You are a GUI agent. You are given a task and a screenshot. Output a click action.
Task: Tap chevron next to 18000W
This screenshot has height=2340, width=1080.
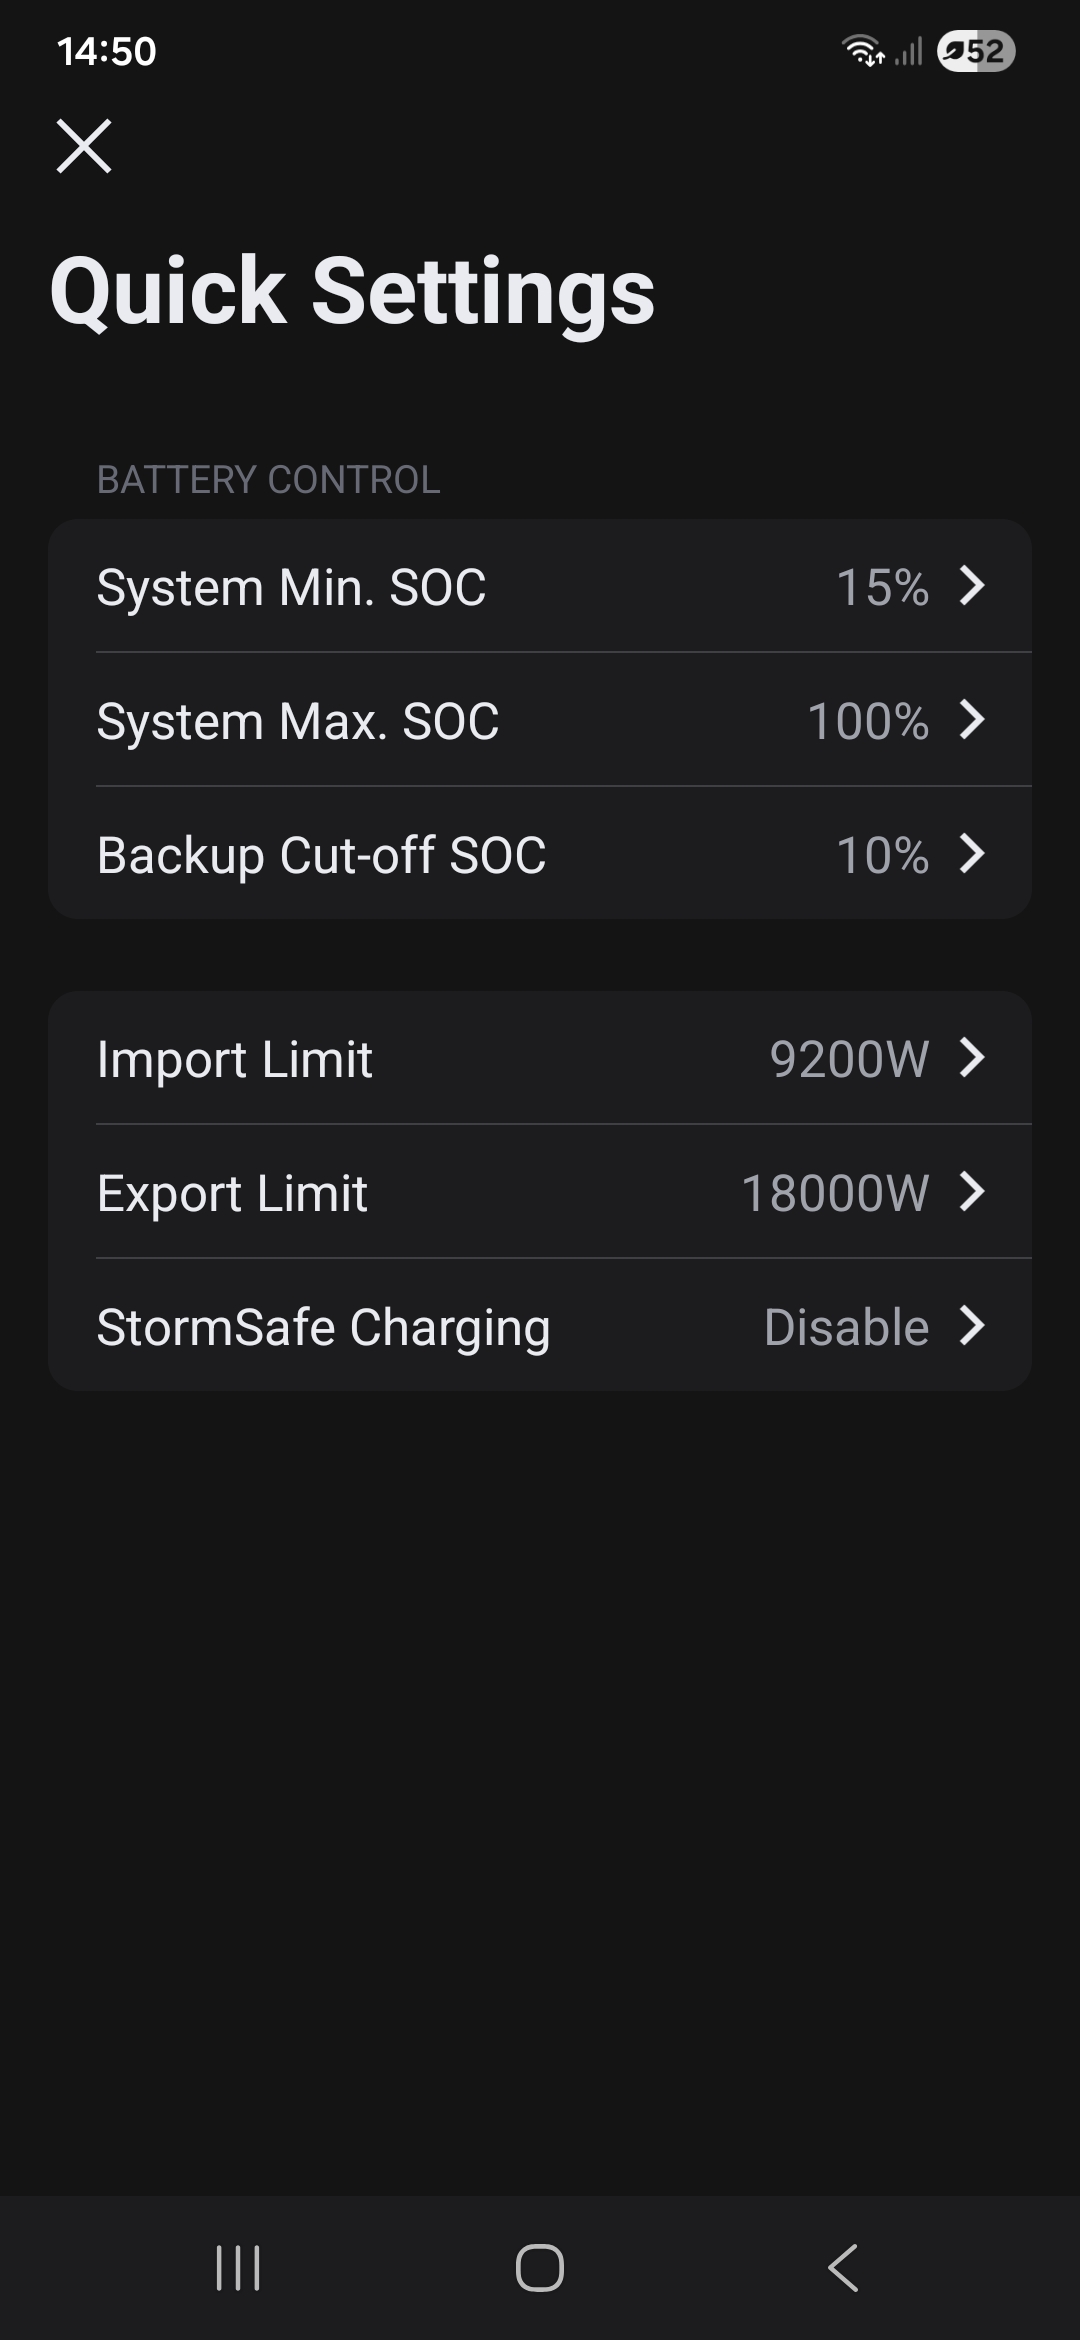(x=972, y=1192)
